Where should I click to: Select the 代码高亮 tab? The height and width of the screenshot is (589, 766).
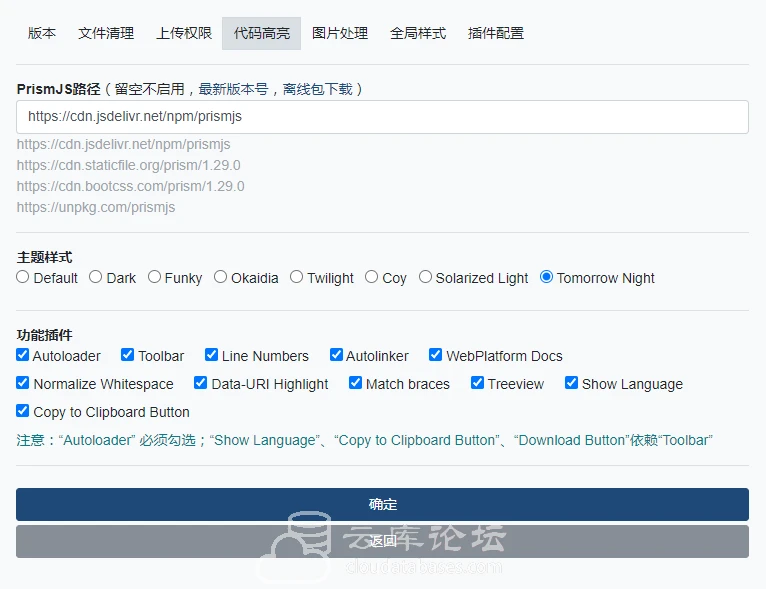[x=261, y=33]
